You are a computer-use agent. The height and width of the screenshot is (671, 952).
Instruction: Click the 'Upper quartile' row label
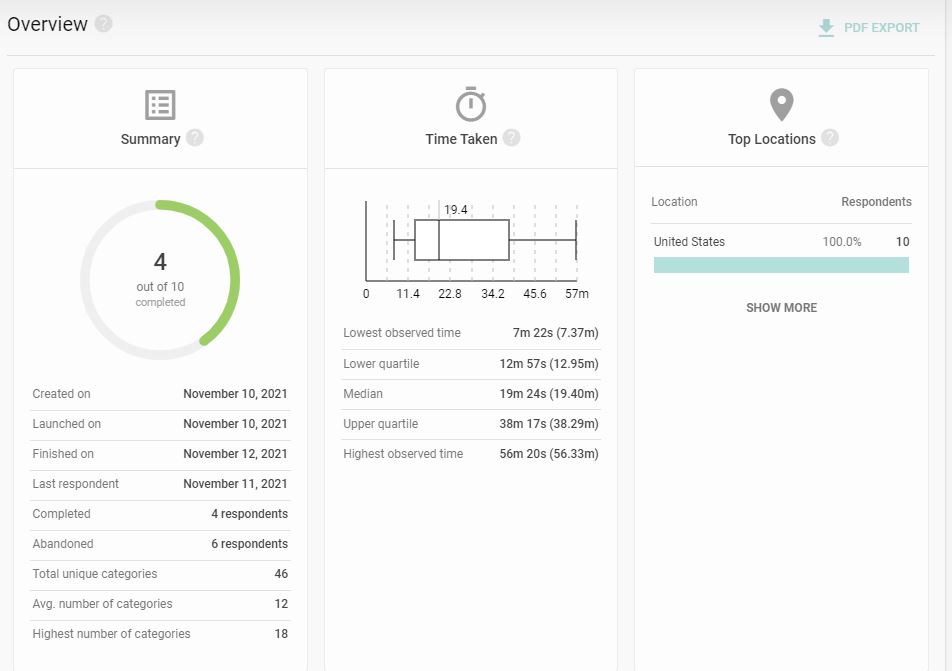click(380, 424)
